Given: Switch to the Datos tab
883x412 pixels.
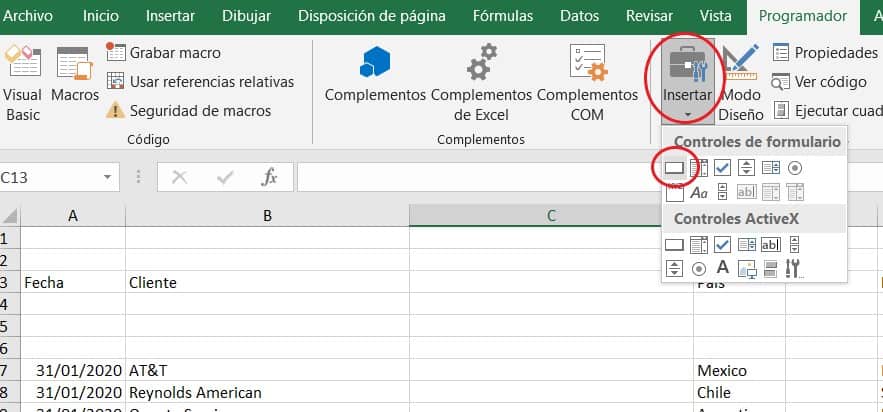Looking at the screenshot, I should 579,16.
